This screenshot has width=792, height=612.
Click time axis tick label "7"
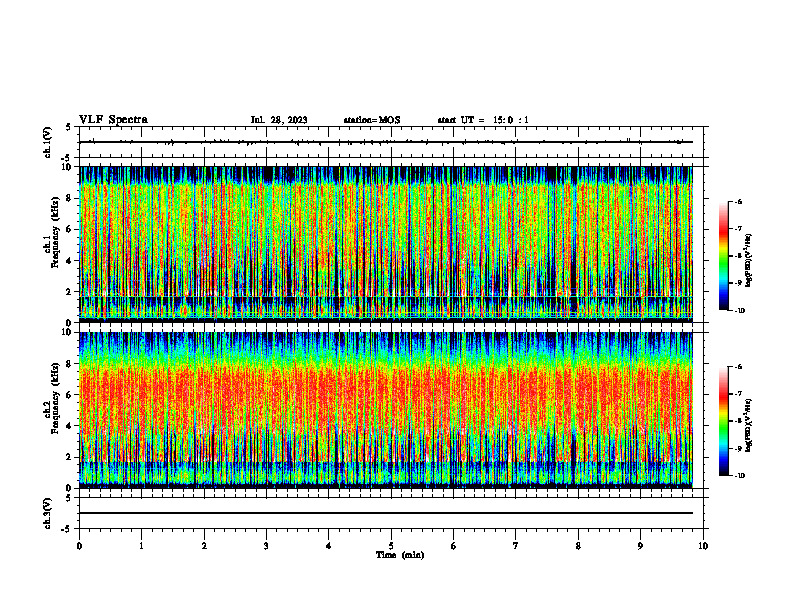516,546
